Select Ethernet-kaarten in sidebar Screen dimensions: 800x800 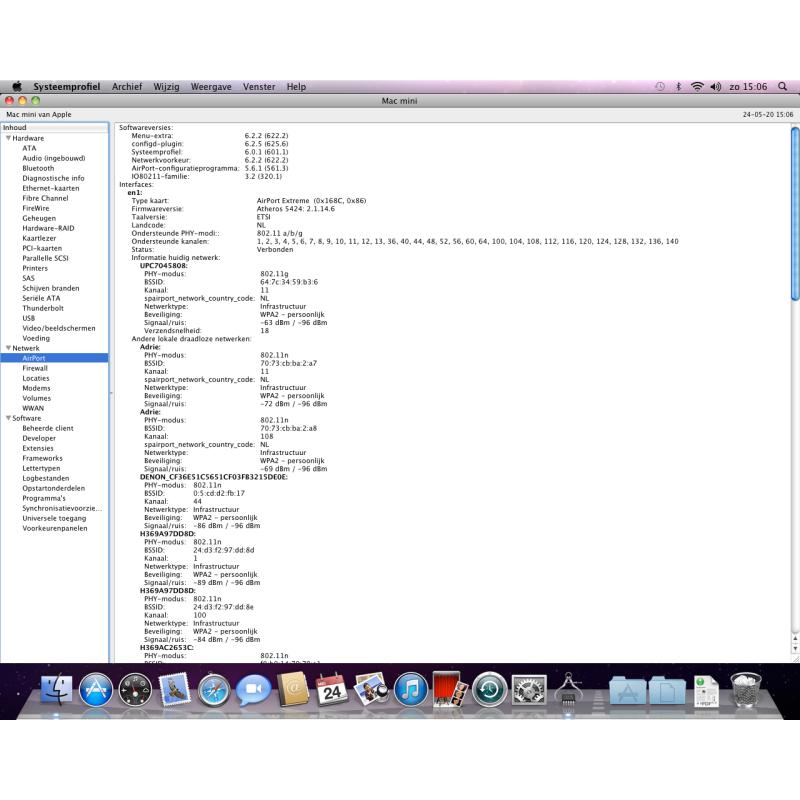click(51, 188)
